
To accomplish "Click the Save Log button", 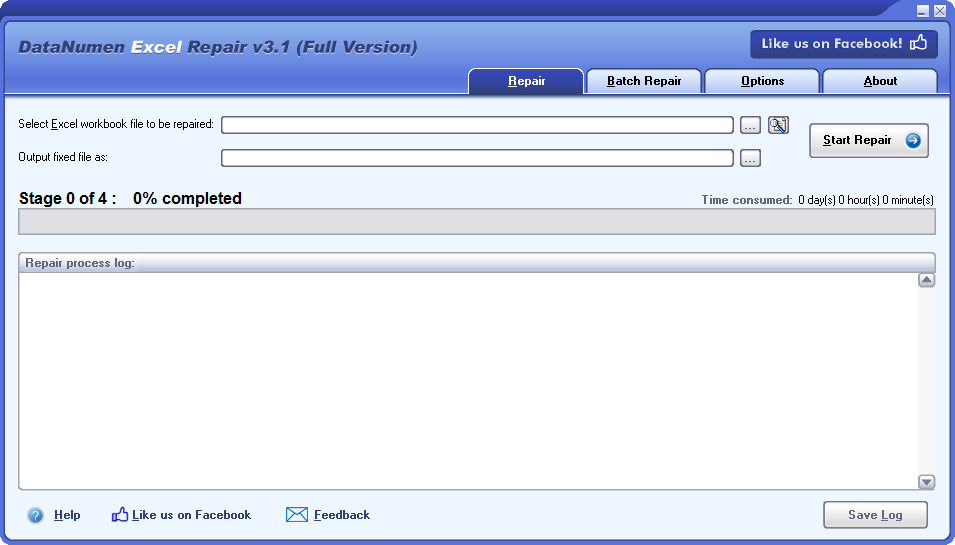I will pyautogui.click(x=875, y=515).
